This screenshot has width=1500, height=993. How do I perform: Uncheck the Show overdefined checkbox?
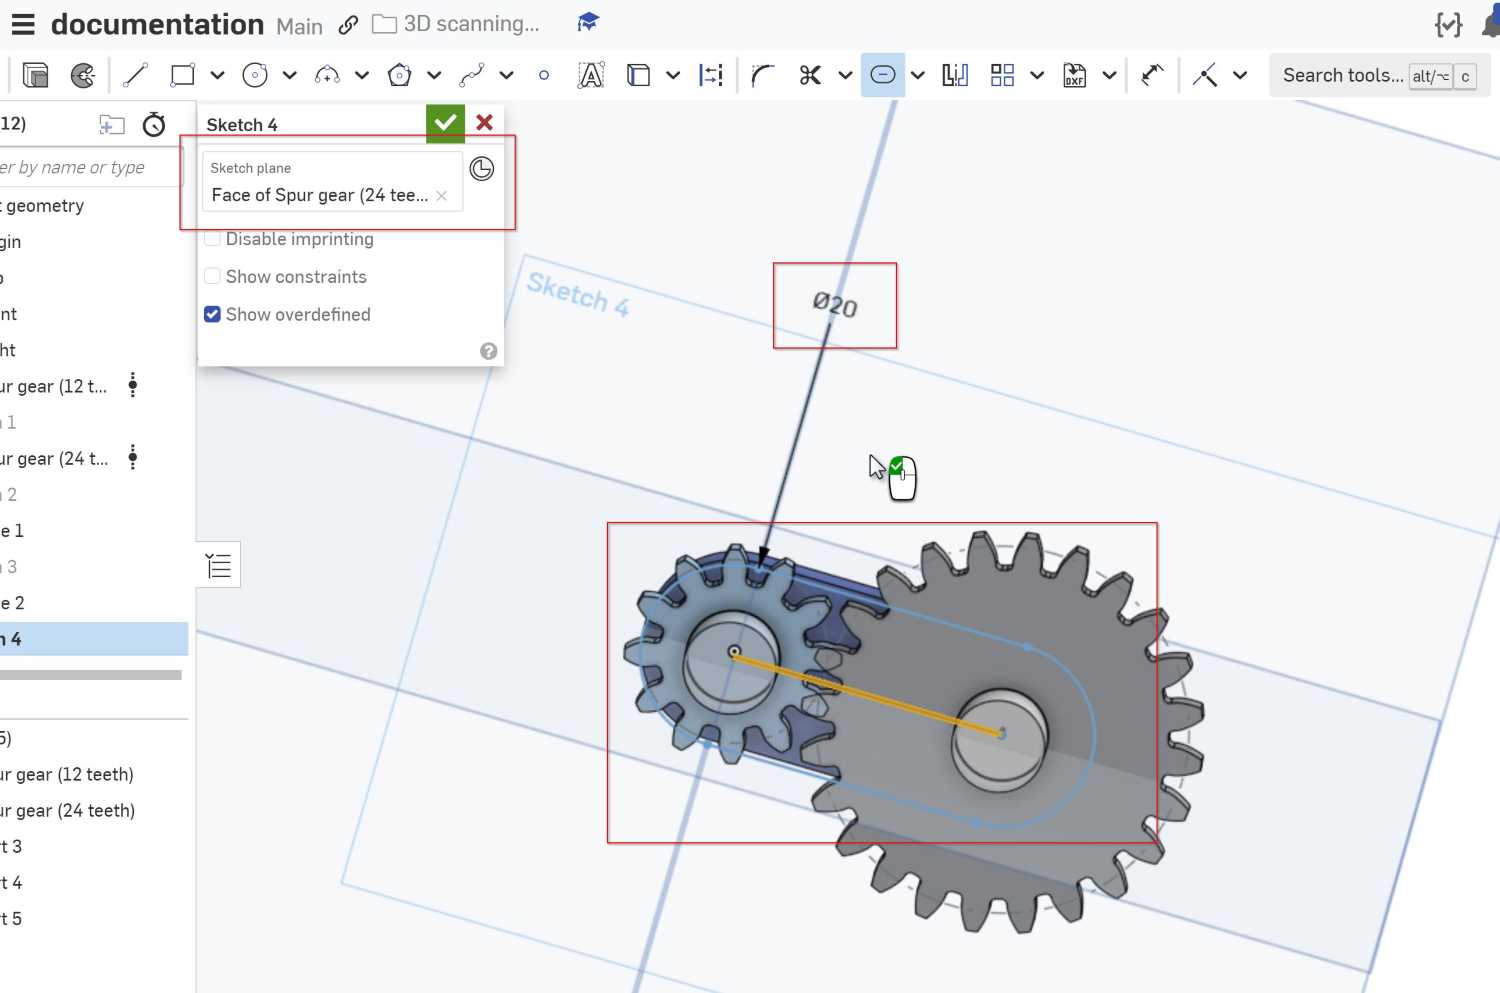(x=212, y=314)
